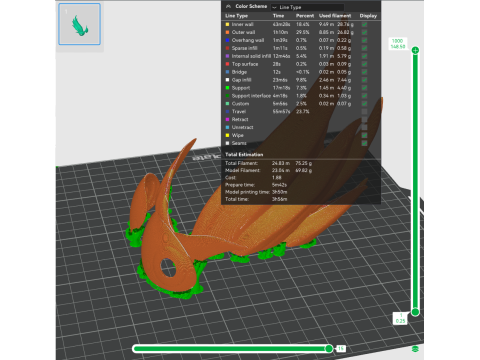This screenshot has width=480, height=360.
Task: Select plate 1 thumbnail
Action: click(79, 24)
